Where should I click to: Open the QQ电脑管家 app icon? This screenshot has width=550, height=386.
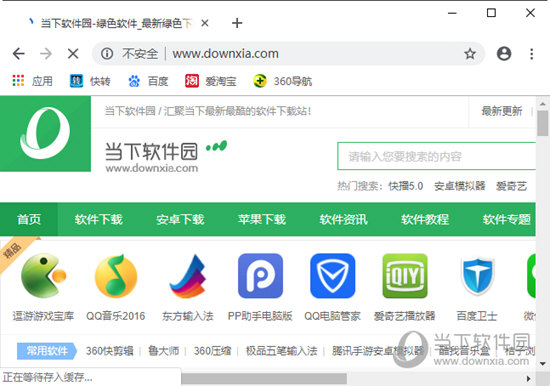(333, 276)
